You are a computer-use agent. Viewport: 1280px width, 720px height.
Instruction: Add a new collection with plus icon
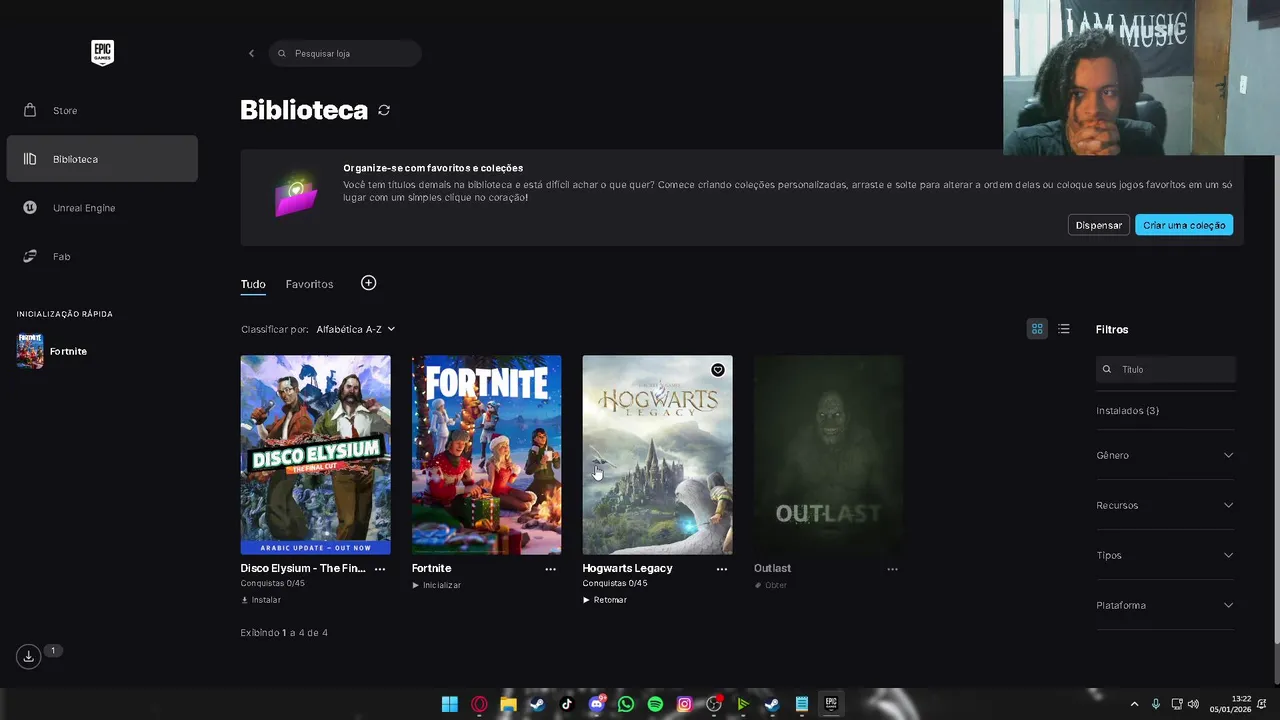368,283
